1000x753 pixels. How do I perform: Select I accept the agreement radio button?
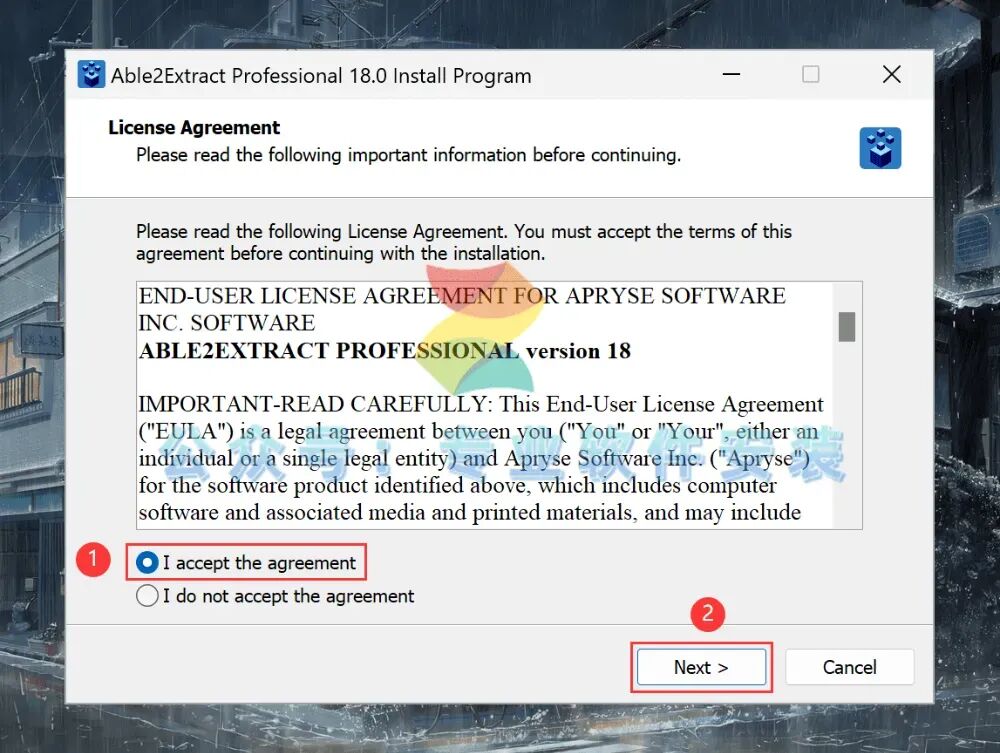(147, 563)
